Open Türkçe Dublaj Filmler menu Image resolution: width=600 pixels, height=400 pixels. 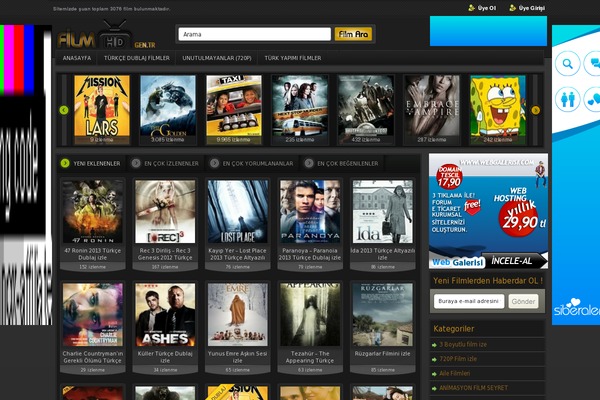click(x=137, y=58)
